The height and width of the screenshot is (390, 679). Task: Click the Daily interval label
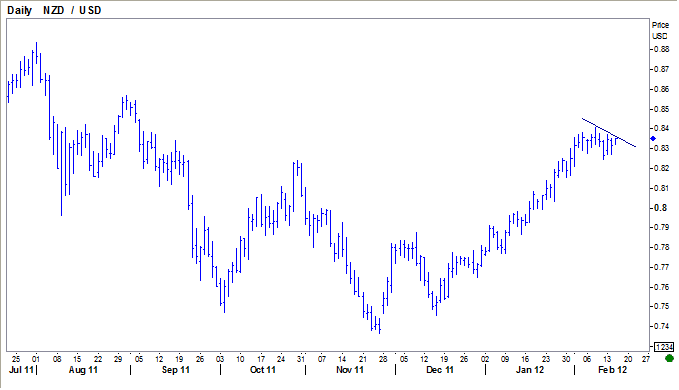[19, 10]
